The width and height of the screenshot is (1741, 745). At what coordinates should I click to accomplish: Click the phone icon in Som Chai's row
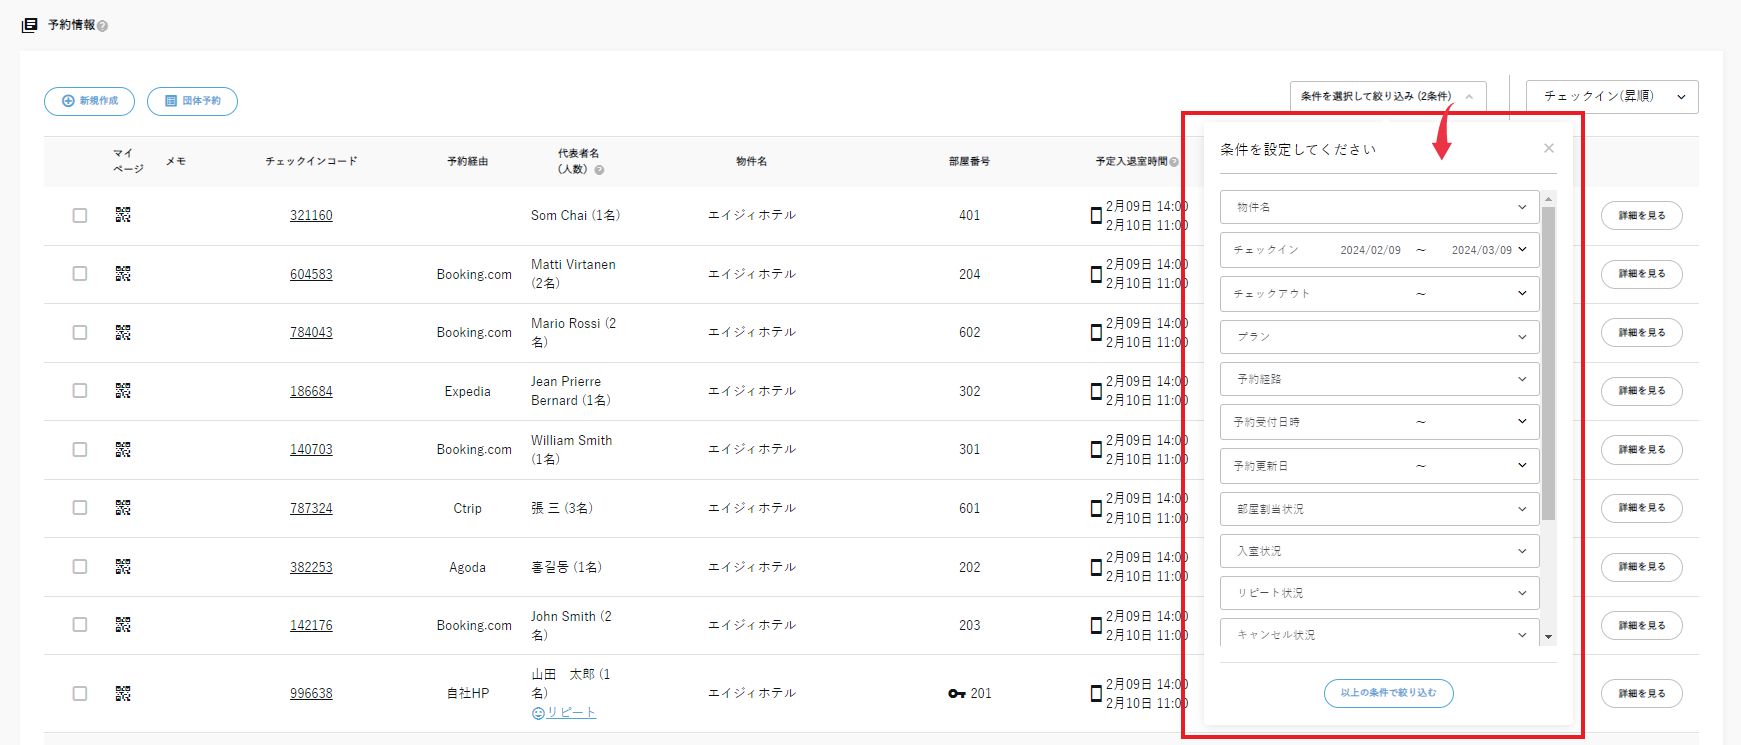pyautogui.click(x=1096, y=215)
